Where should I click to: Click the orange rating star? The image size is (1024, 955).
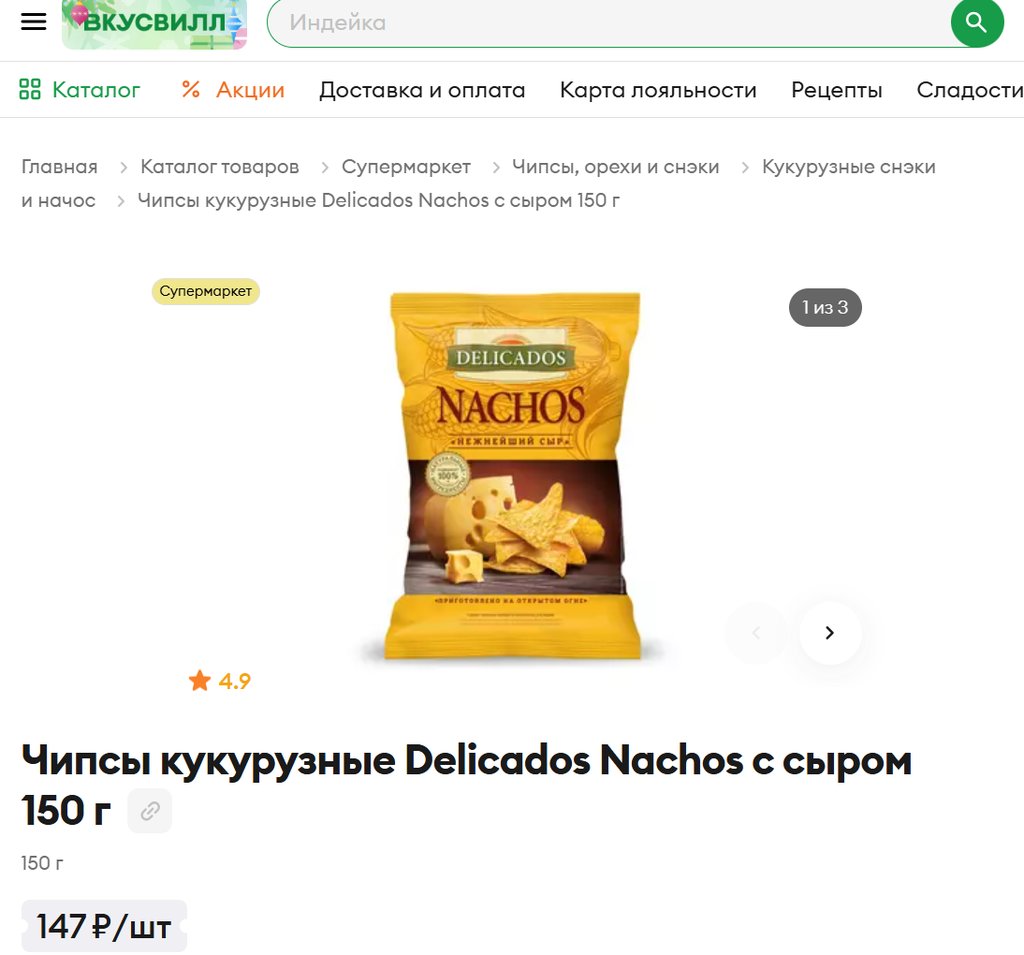[x=200, y=681]
